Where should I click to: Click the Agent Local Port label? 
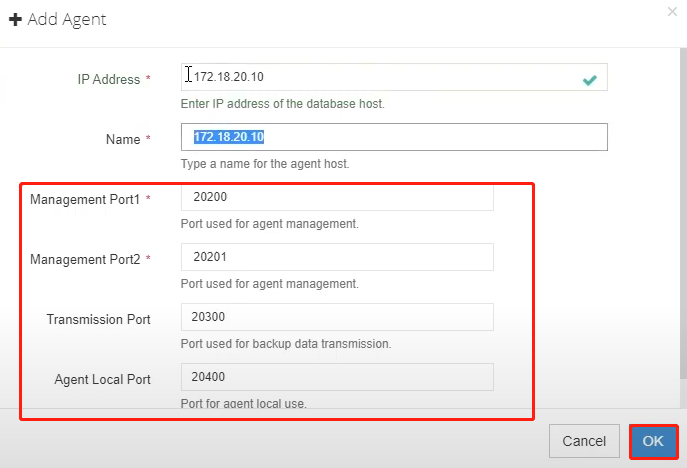coord(103,379)
